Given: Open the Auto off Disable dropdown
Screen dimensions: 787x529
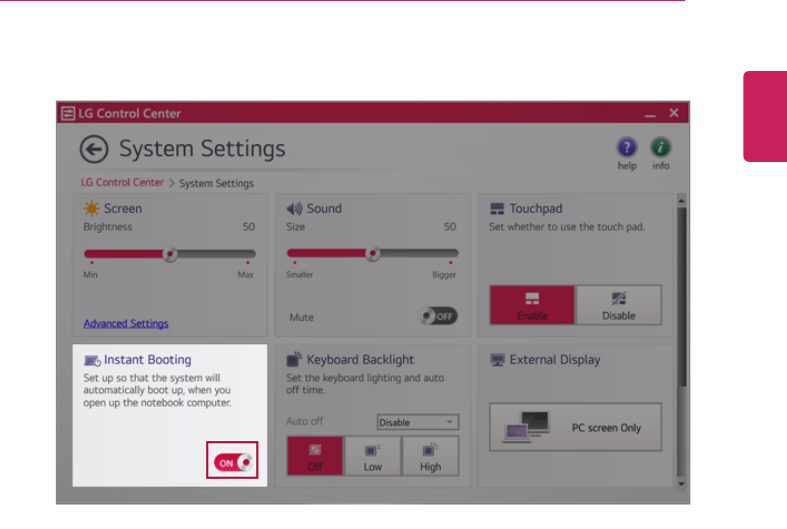Looking at the screenshot, I should [x=418, y=422].
